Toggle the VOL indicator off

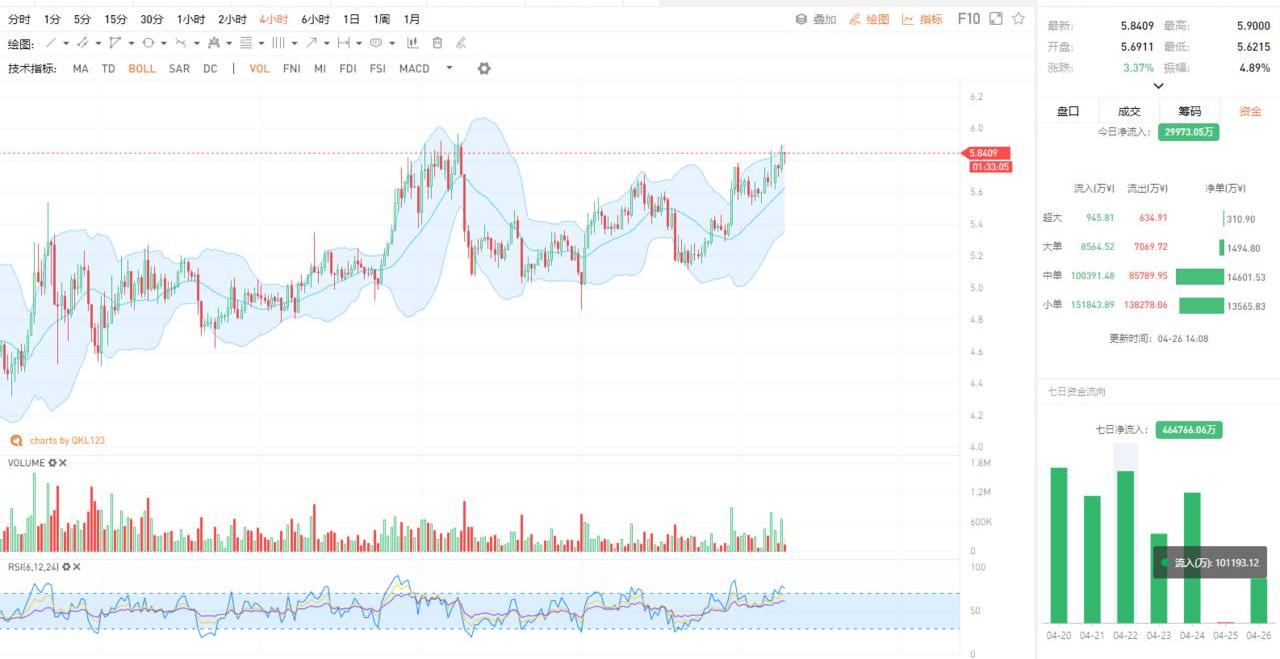click(x=259, y=69)
